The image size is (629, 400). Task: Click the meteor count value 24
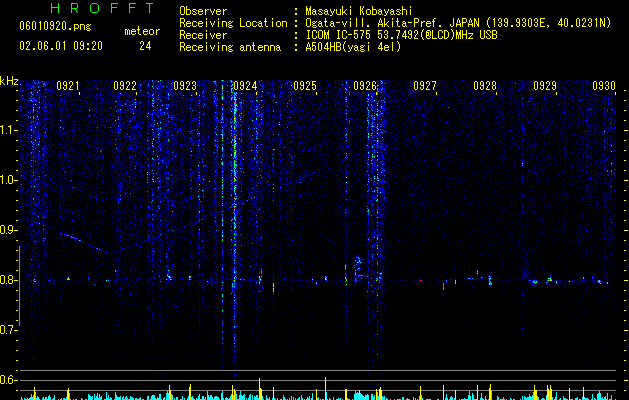(x=145, y=46)
